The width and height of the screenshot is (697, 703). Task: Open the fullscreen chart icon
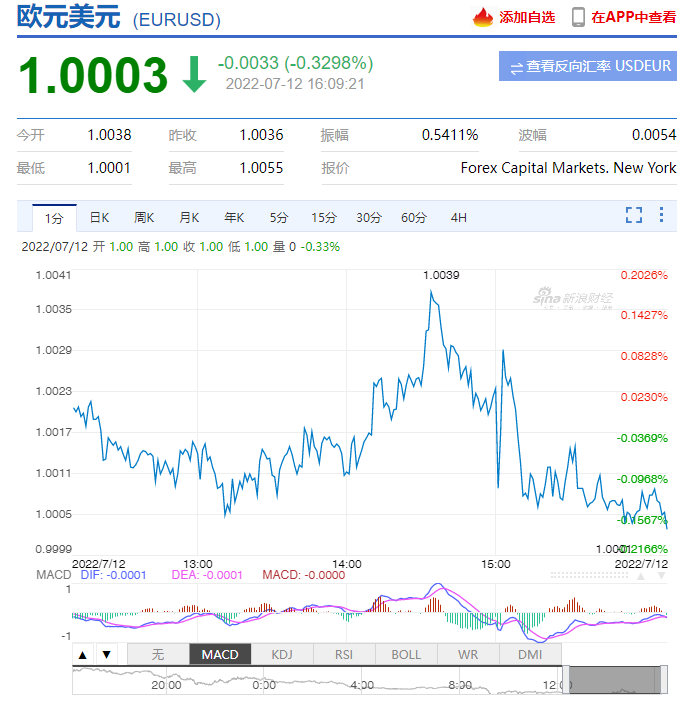pyautogui.click(x=633, y=215)
